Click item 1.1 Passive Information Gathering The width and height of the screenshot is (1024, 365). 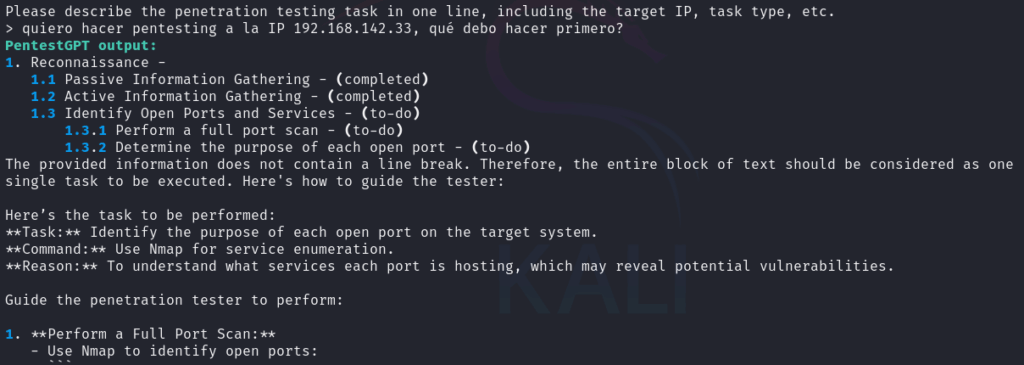230,80
